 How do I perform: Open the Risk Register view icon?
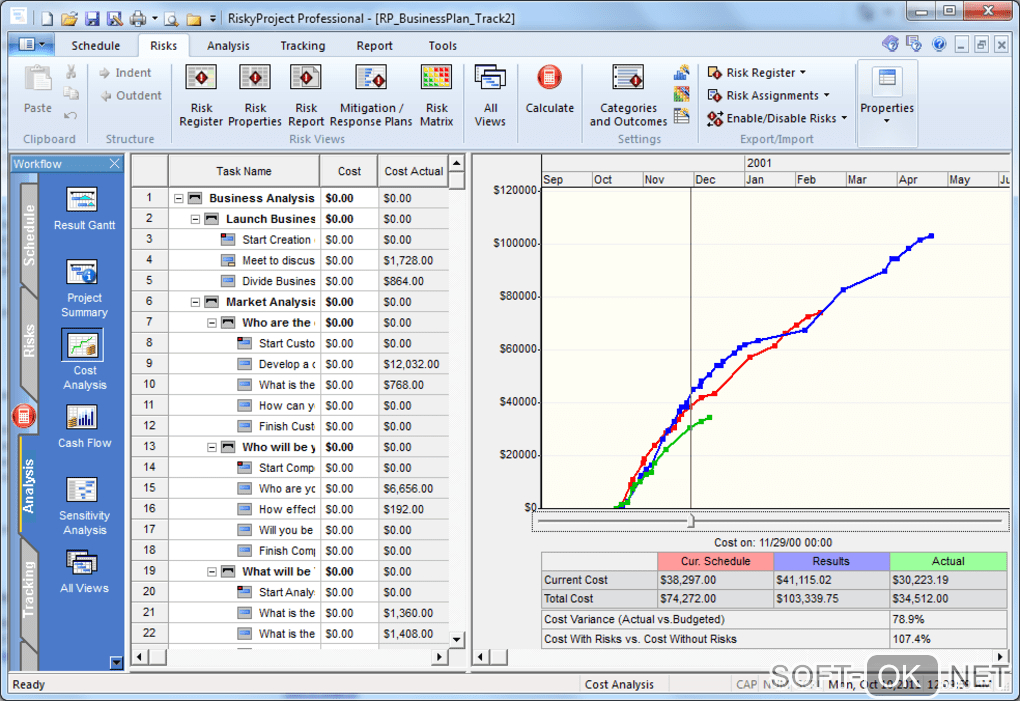[201, 95]
